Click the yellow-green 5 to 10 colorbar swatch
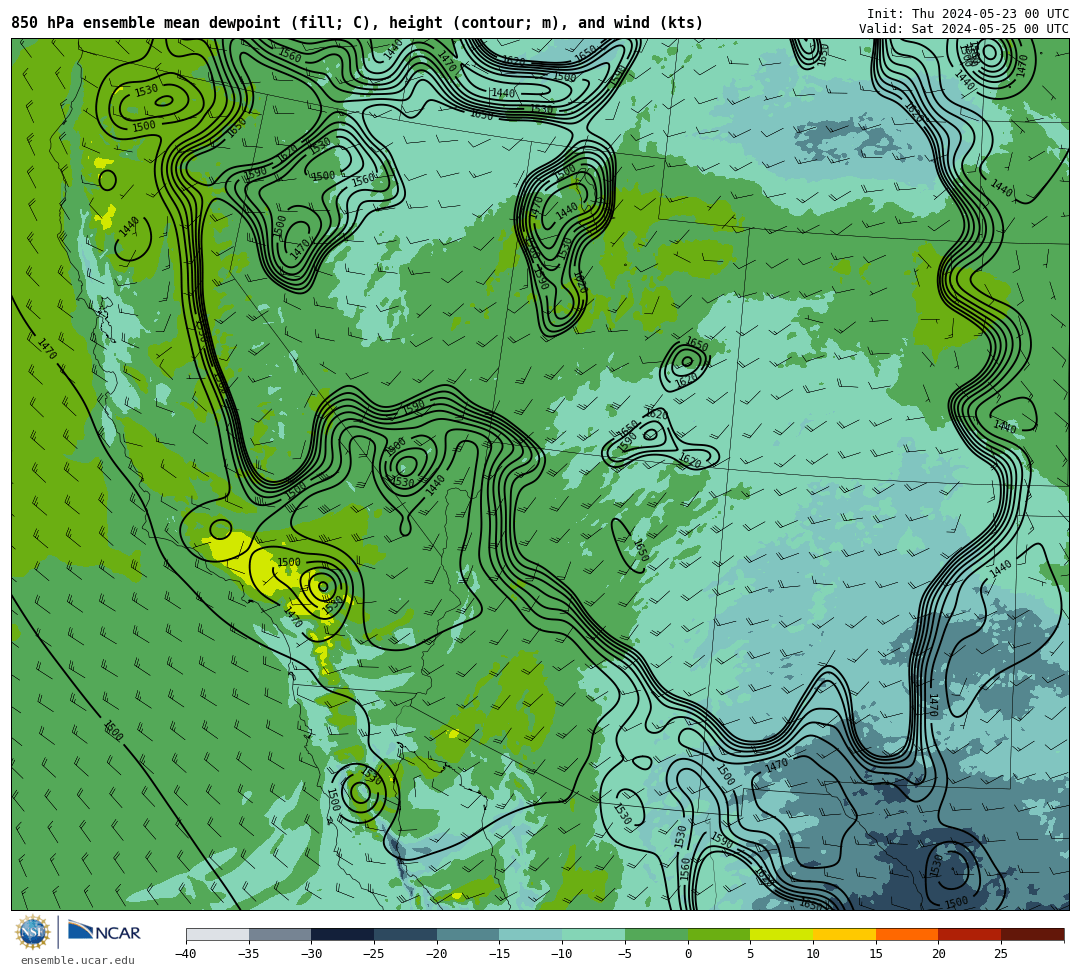This screenshot has height=973, width=1080. pyautogui.click(x=782, y=934)
